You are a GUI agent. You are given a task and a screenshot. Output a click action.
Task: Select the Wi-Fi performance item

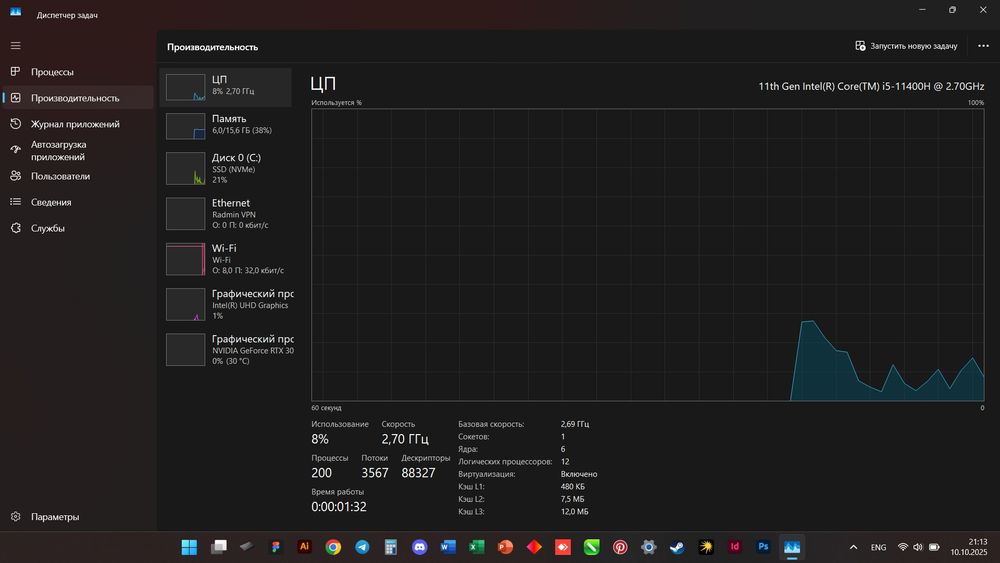pos(226,259)
